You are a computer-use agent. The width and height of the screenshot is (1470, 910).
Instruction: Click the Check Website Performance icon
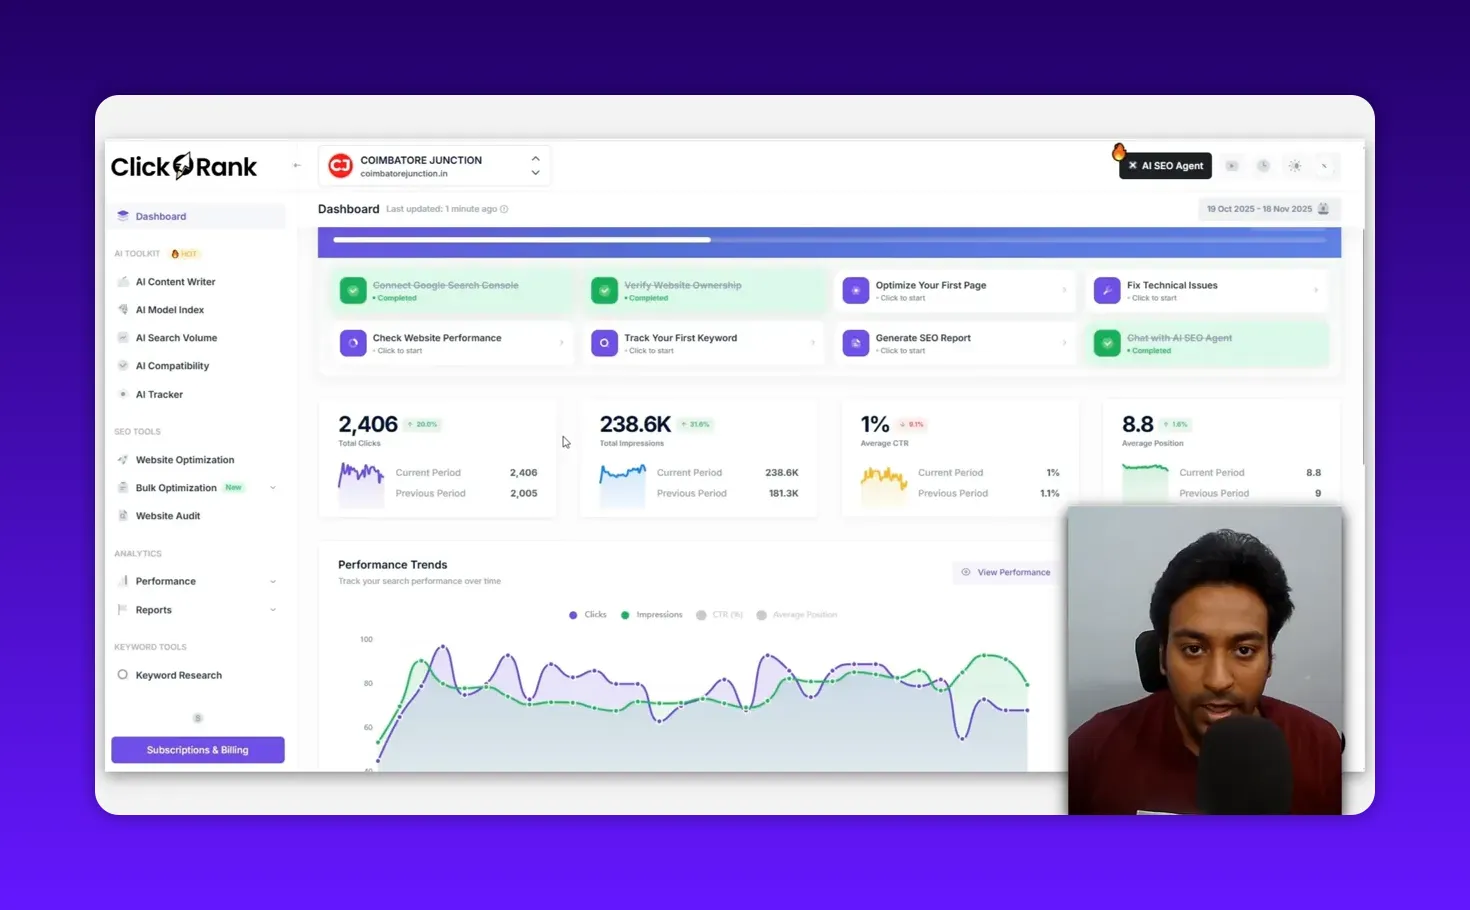point(352,343)
